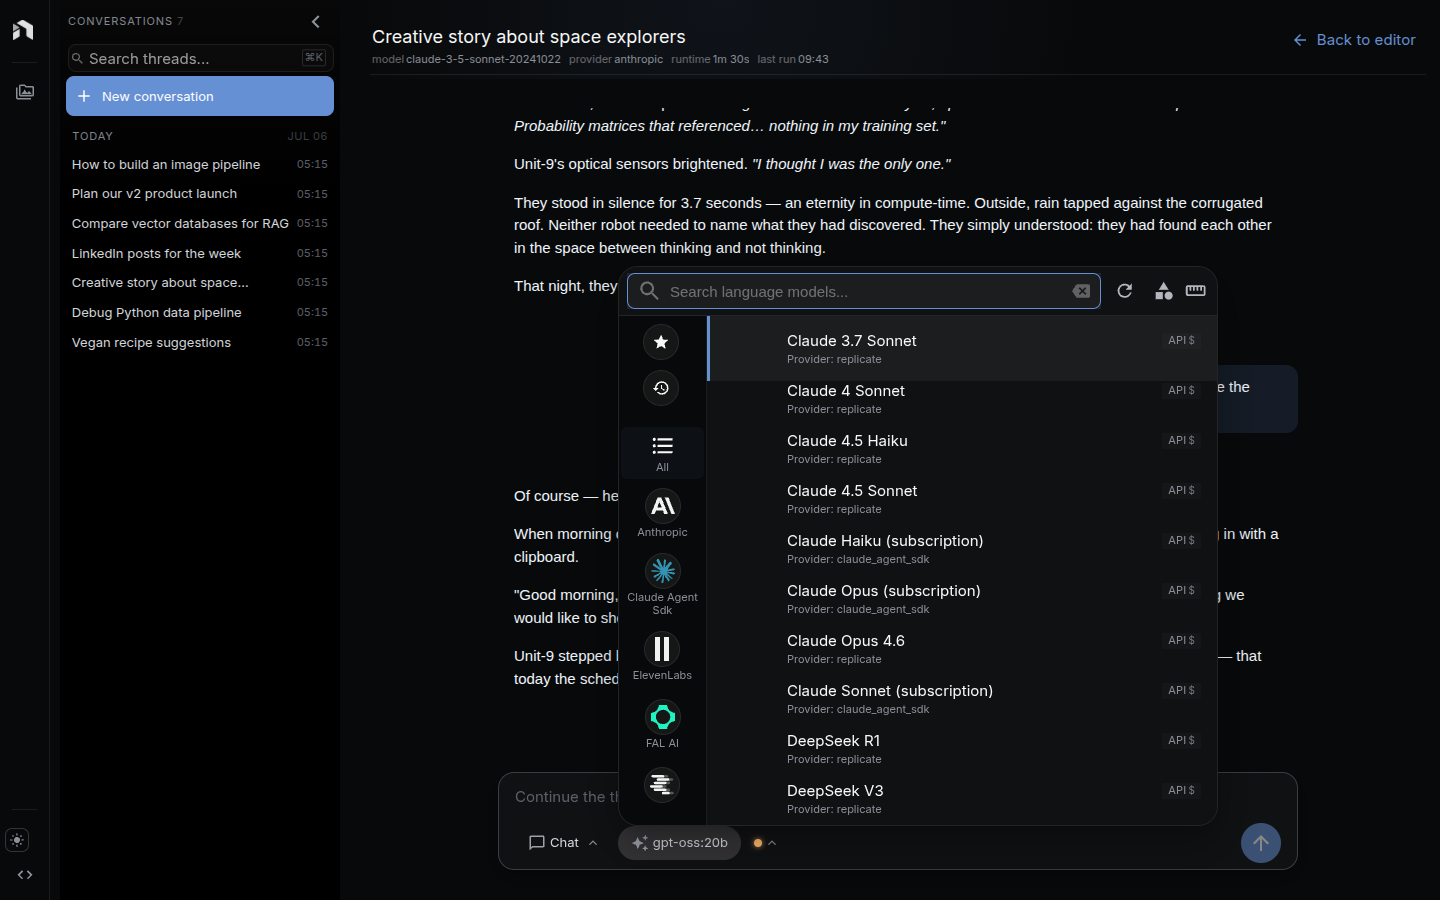
Task: Open the gpt-oss:20b model selector
Action: point(680,843)
